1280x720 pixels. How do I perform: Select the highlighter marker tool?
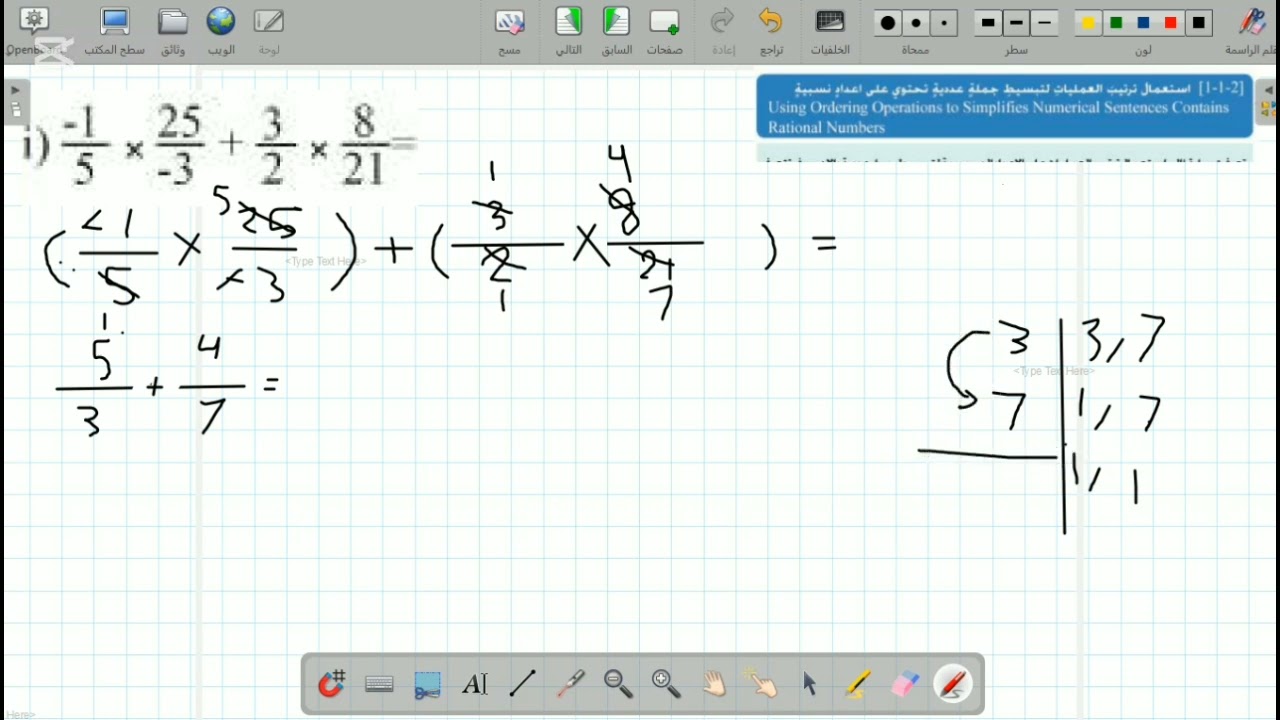[857, 684]
